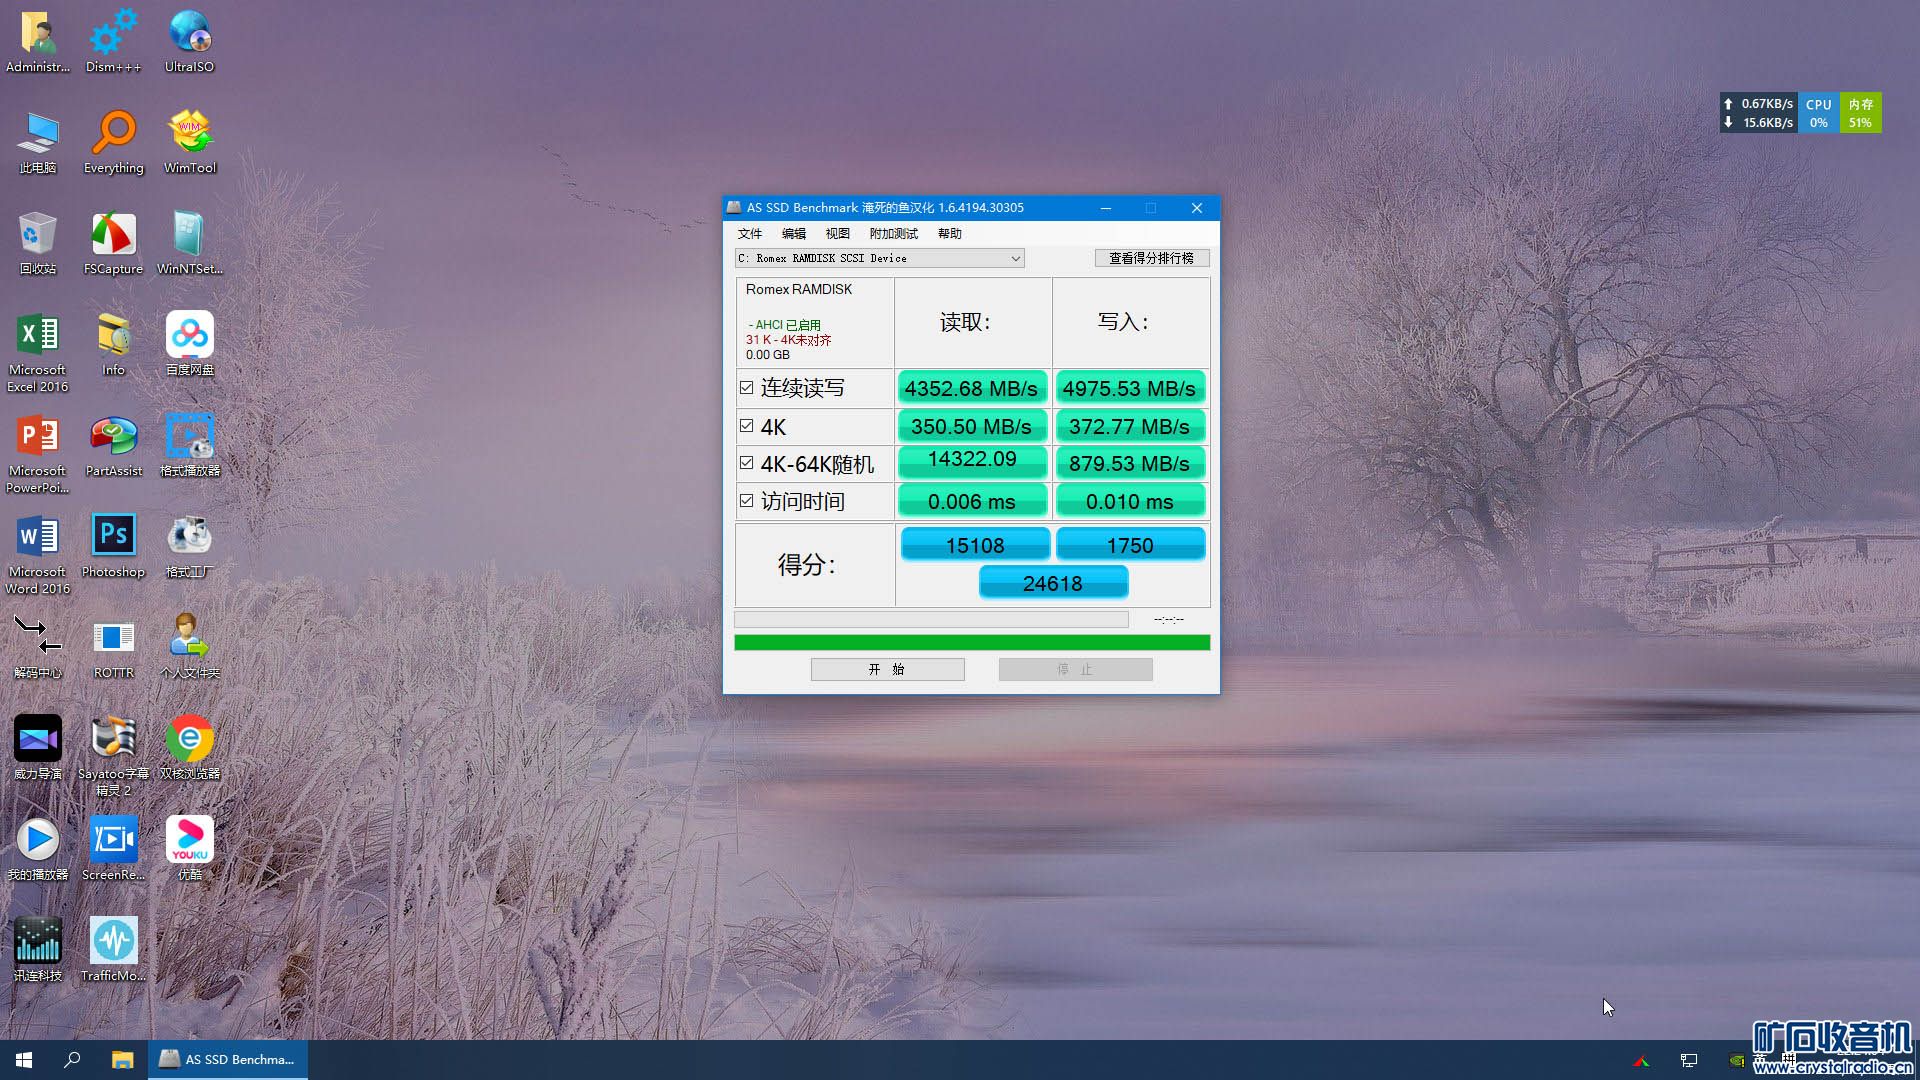
Task: Uncheck the 4K-64K随机 test checkbox
Action: coord(746,463)
